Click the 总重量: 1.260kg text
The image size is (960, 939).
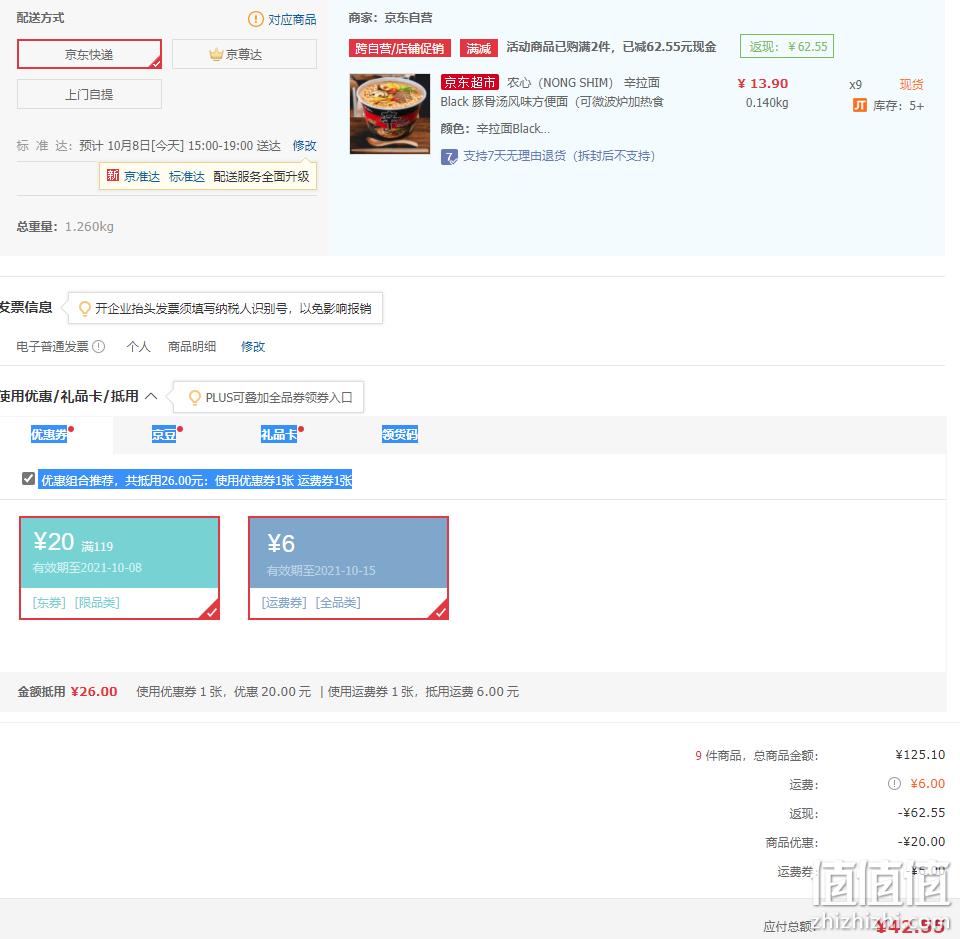(x=65, y=226)
